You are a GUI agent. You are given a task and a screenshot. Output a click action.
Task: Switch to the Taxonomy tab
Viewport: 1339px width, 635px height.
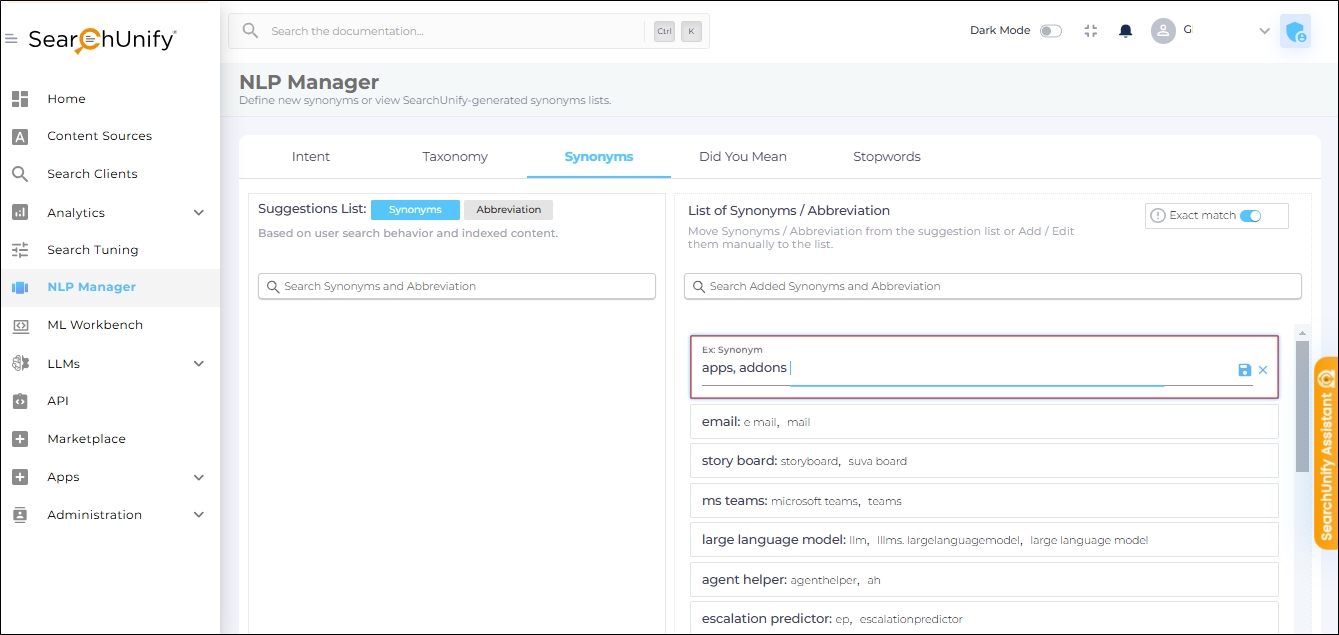[x=455, y=157]
